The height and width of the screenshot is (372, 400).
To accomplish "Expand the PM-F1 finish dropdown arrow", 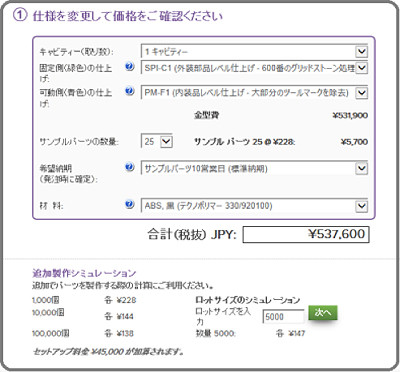I will (361, 93).
